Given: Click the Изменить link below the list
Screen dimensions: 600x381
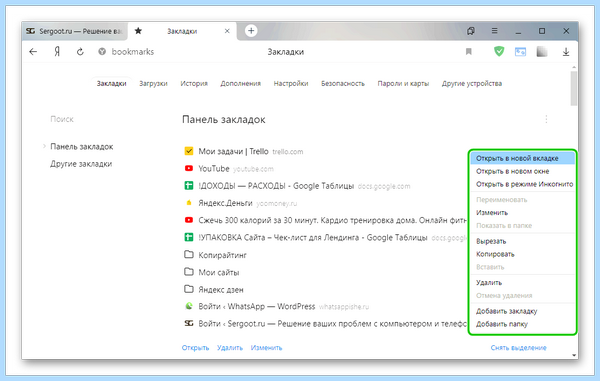Looking at the screenshot, I should 266,348.
